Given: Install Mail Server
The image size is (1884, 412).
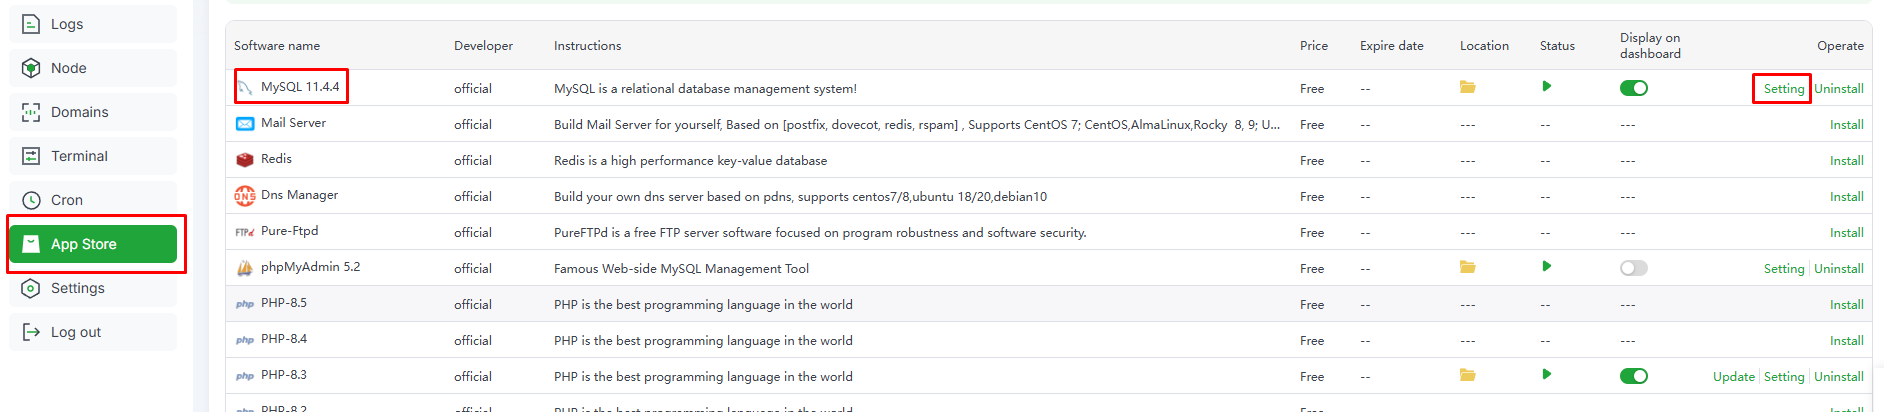Looking at the screenshot, I should click(1847, 125).
